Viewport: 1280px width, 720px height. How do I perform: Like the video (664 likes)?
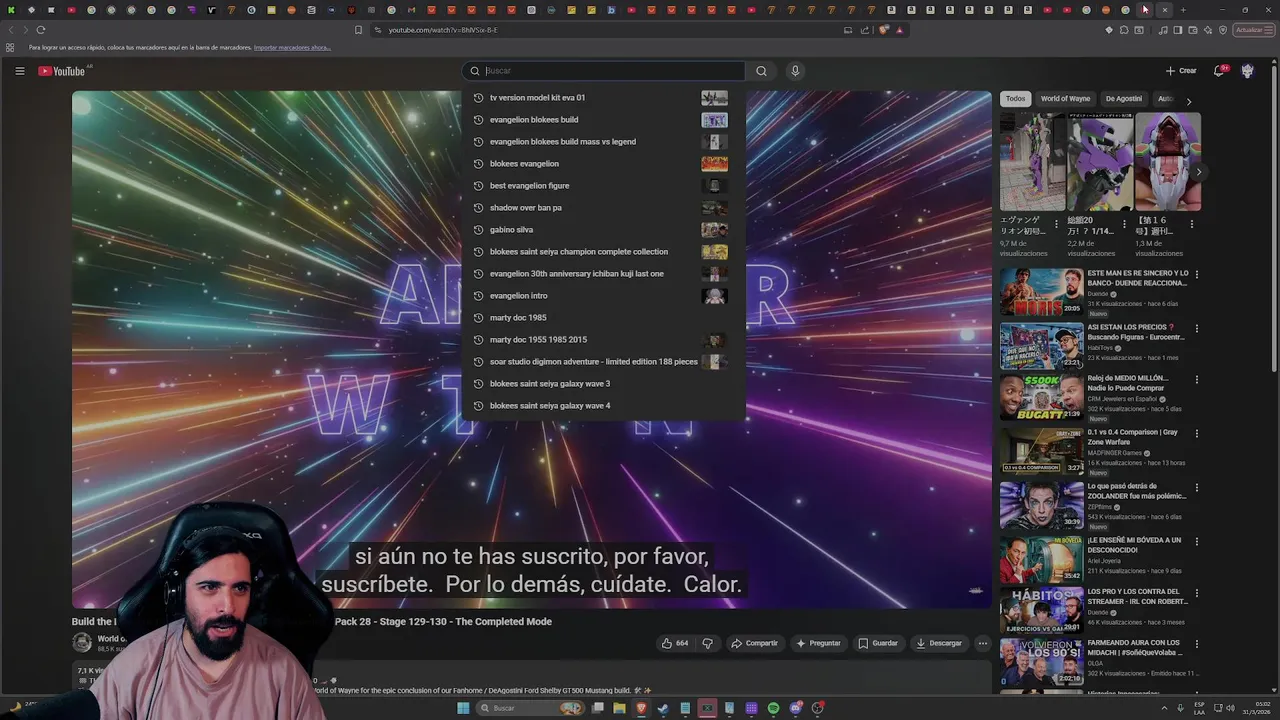click(x=674, y=643)
